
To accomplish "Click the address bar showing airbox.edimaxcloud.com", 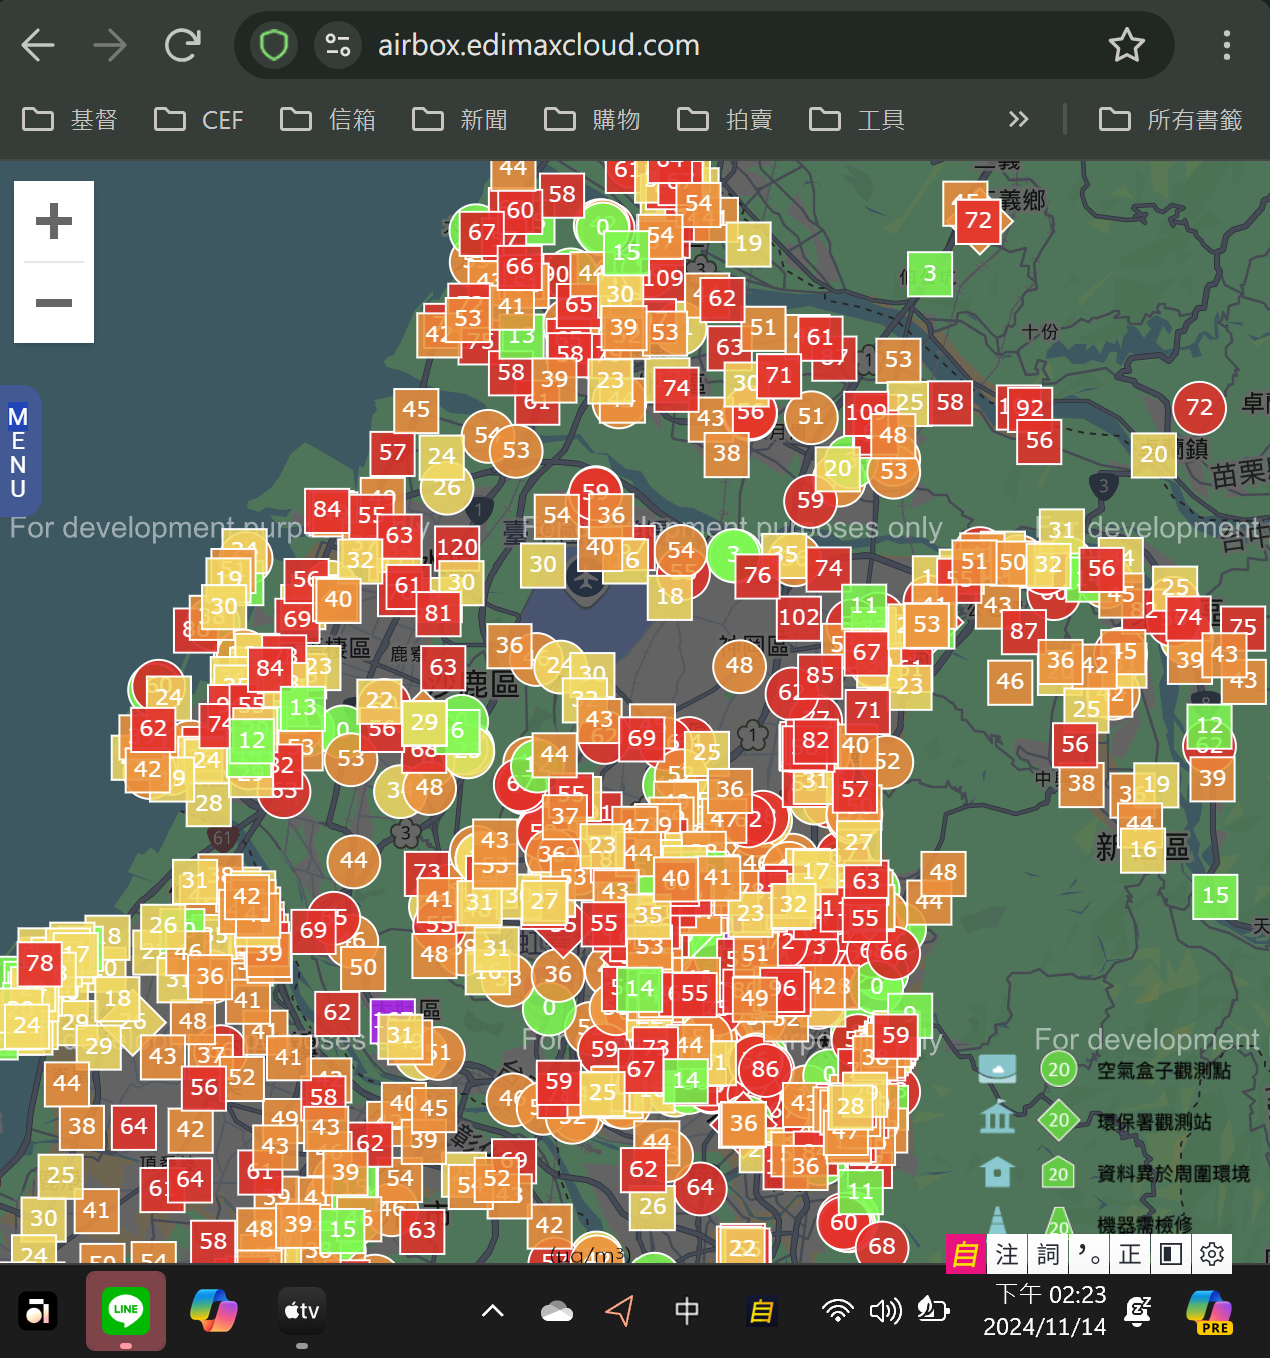I will (704, 45).
